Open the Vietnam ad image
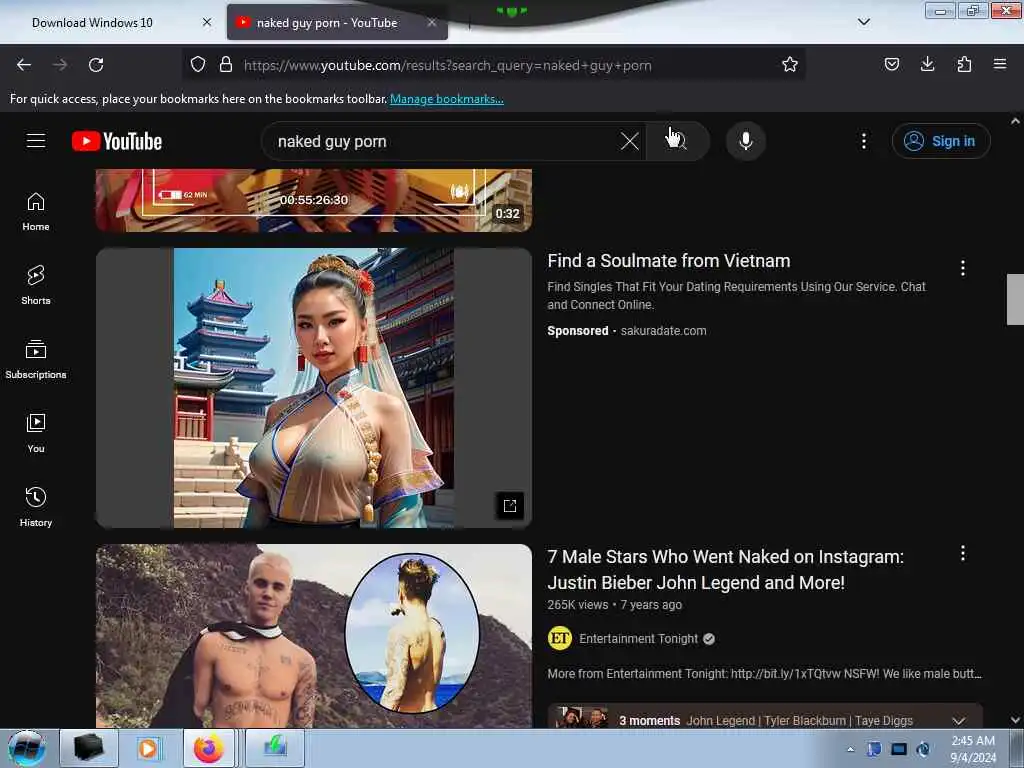The width and height of the screenshot is (1024, 768). click(314, 388)
